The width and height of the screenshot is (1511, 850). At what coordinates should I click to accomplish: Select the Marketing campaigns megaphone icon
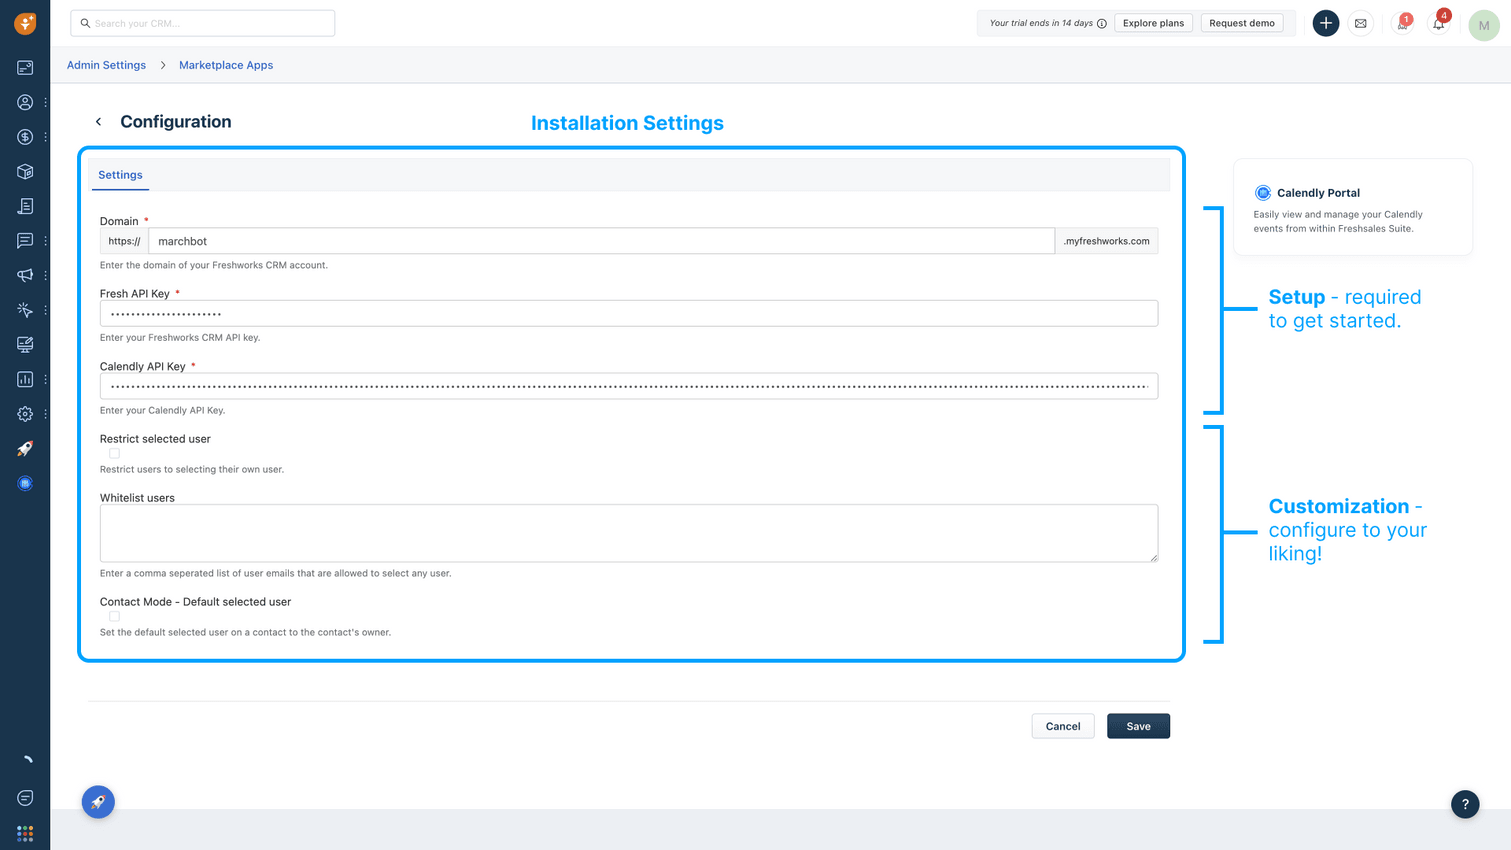click(x=24, y=275)
